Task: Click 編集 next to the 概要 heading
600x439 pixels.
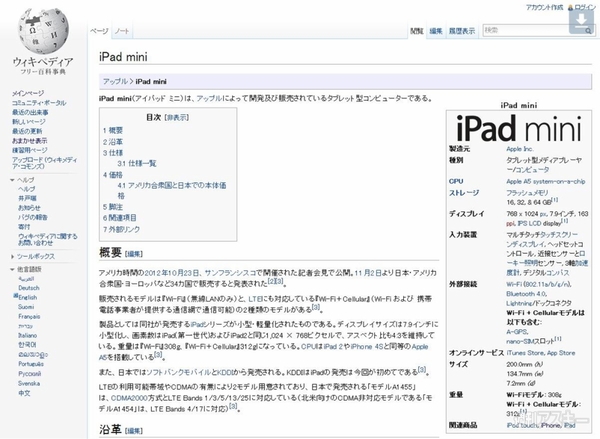Action: (x=134, y=254)
